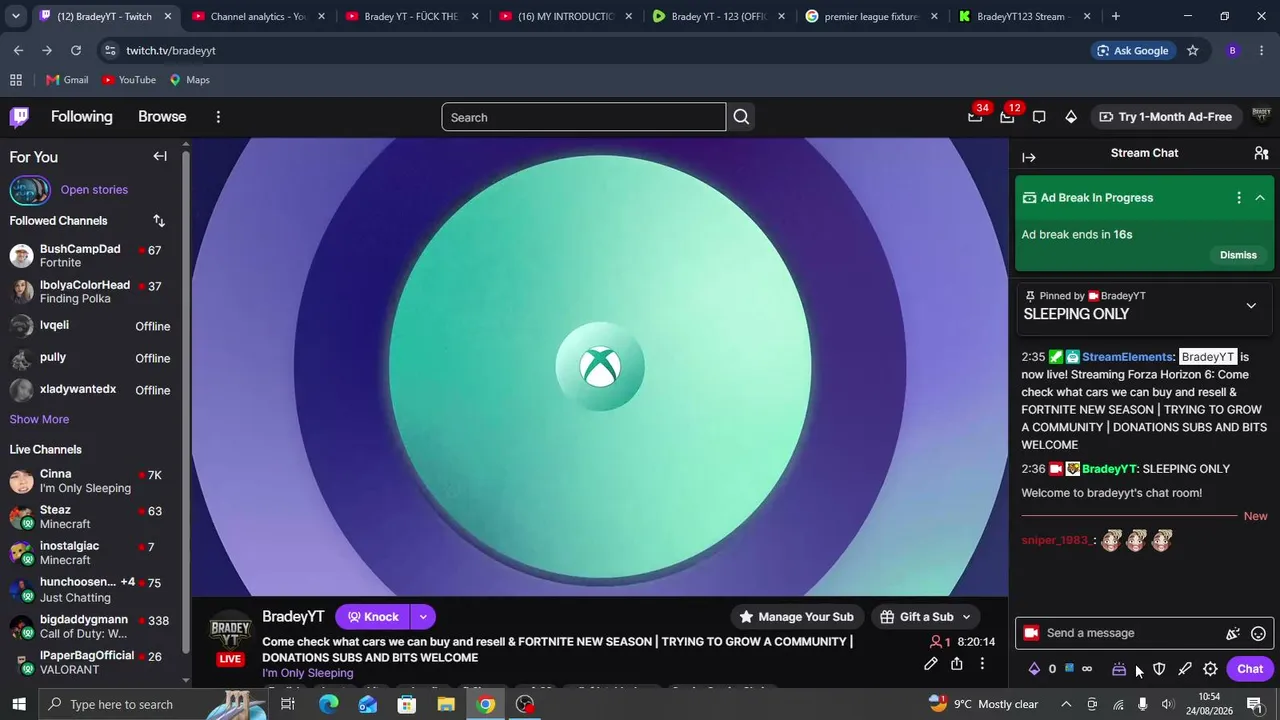The width and height of the screenshot is (1280, 720).
Task: Open the Gift a Sub dropdown
Action: click(925, 617)
